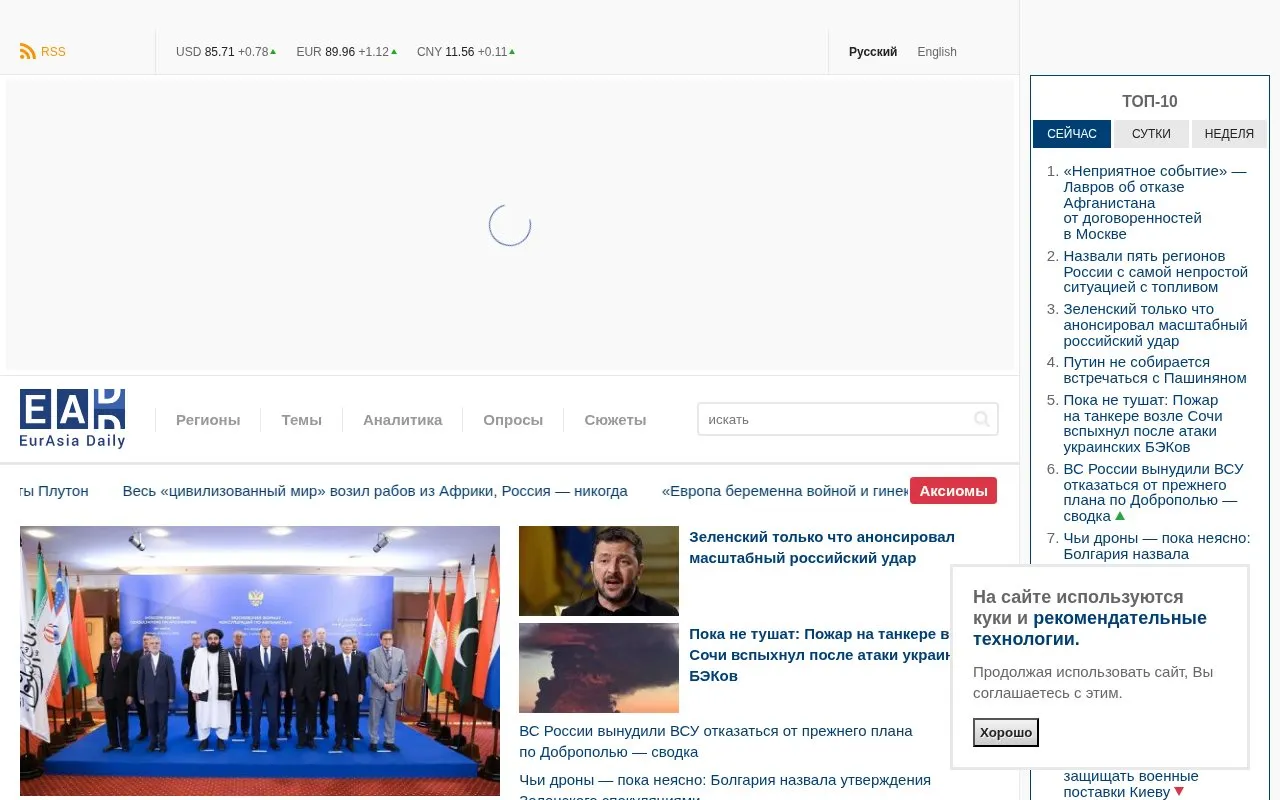
Task: Open the Сюжеты menu
Action: tap(615, 420)
